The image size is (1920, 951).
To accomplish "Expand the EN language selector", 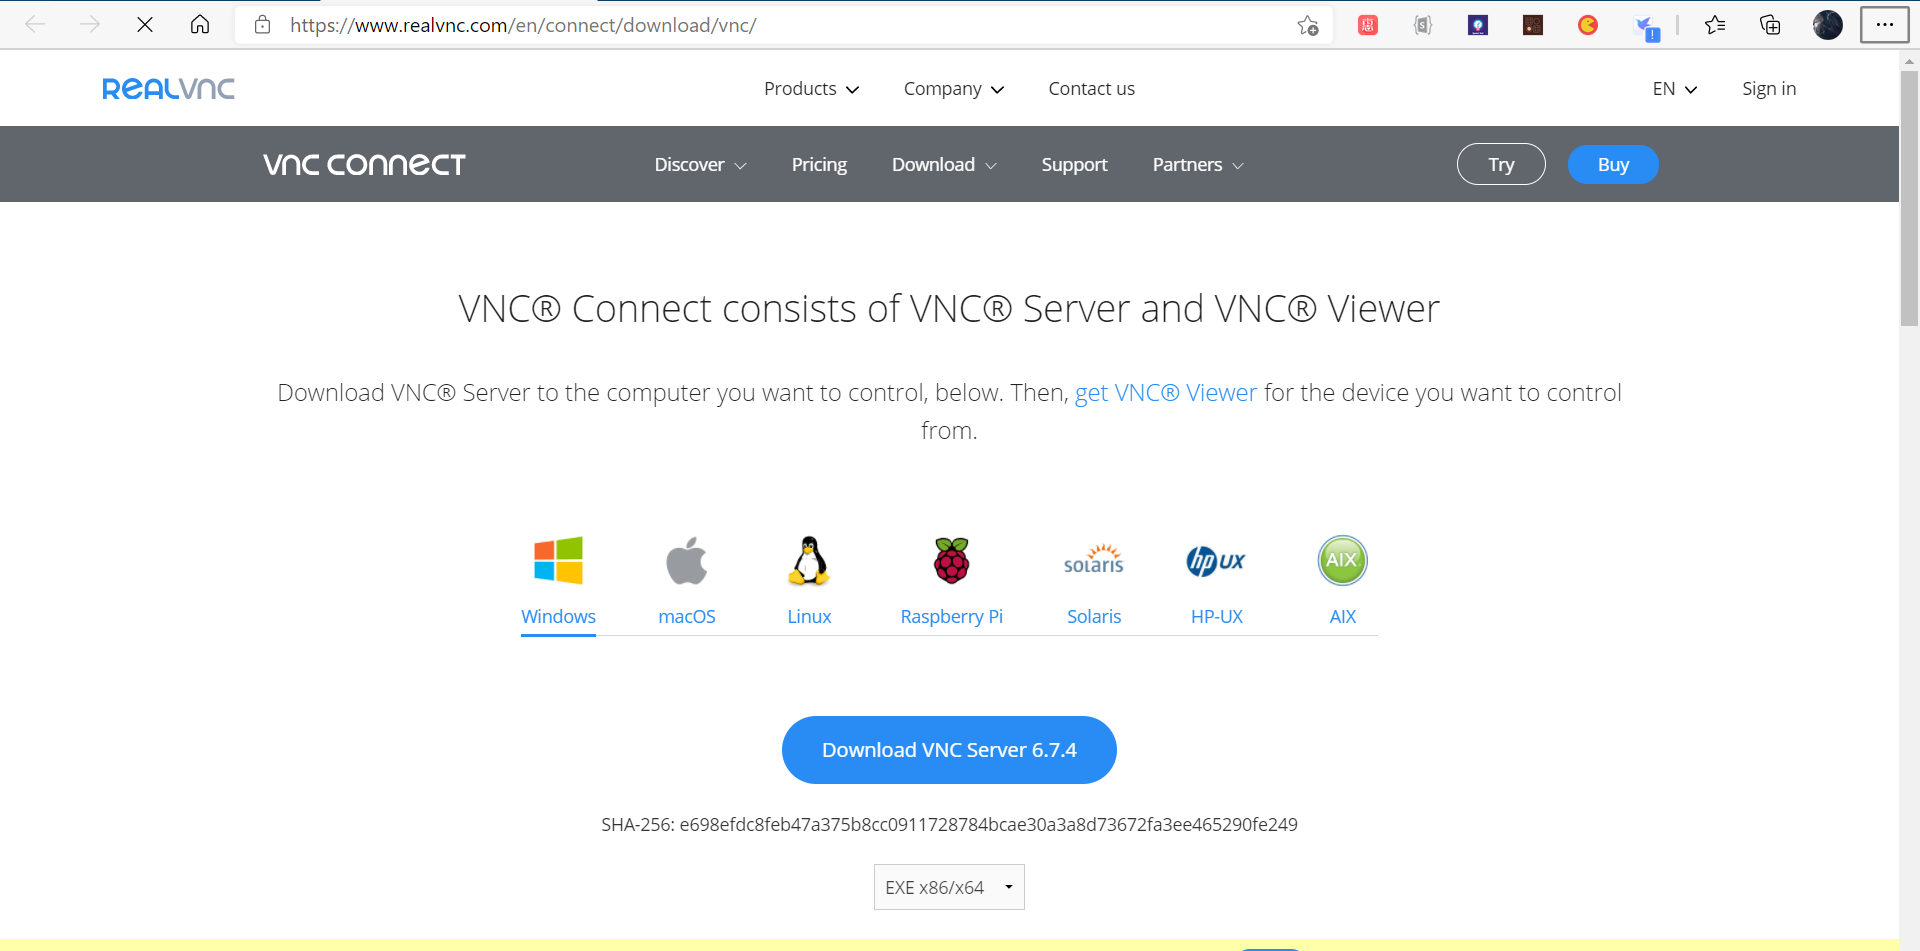I will coord(1672,88).
